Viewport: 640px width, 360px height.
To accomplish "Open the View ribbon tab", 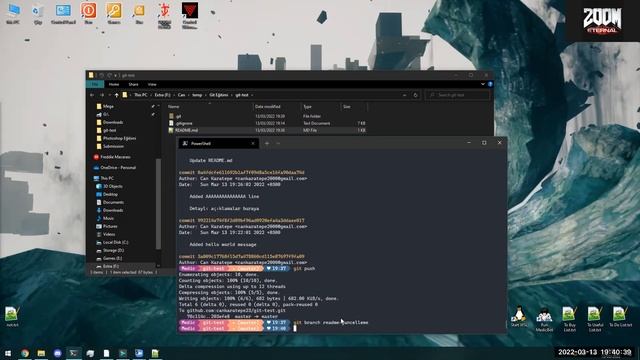I will [x=152, y=84].
